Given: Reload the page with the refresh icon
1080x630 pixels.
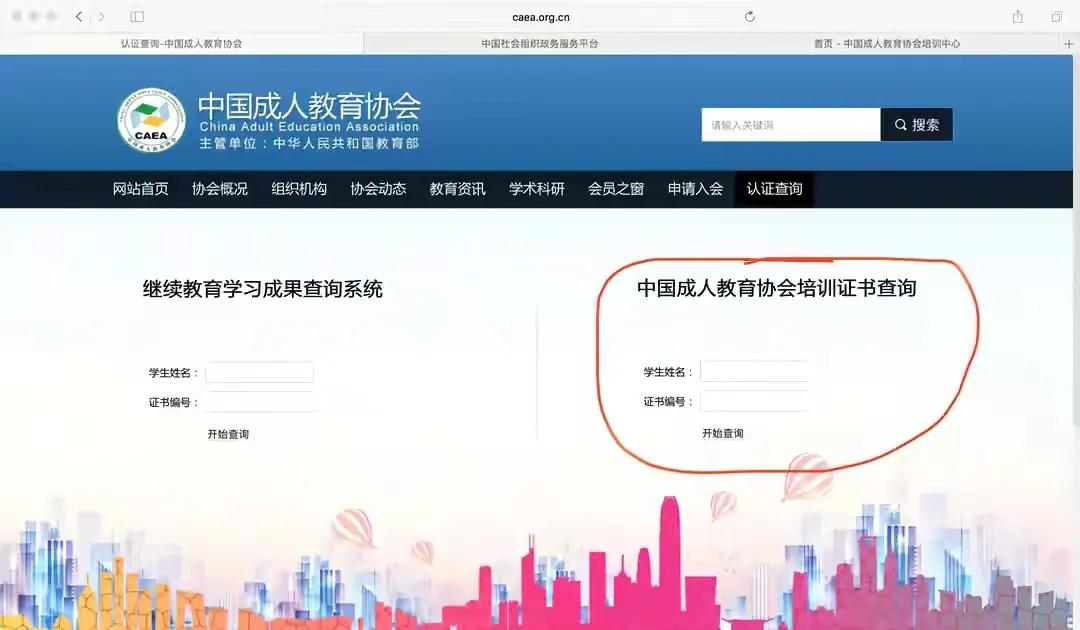Looking at the screenshot, I should click(x=750, y=16).
